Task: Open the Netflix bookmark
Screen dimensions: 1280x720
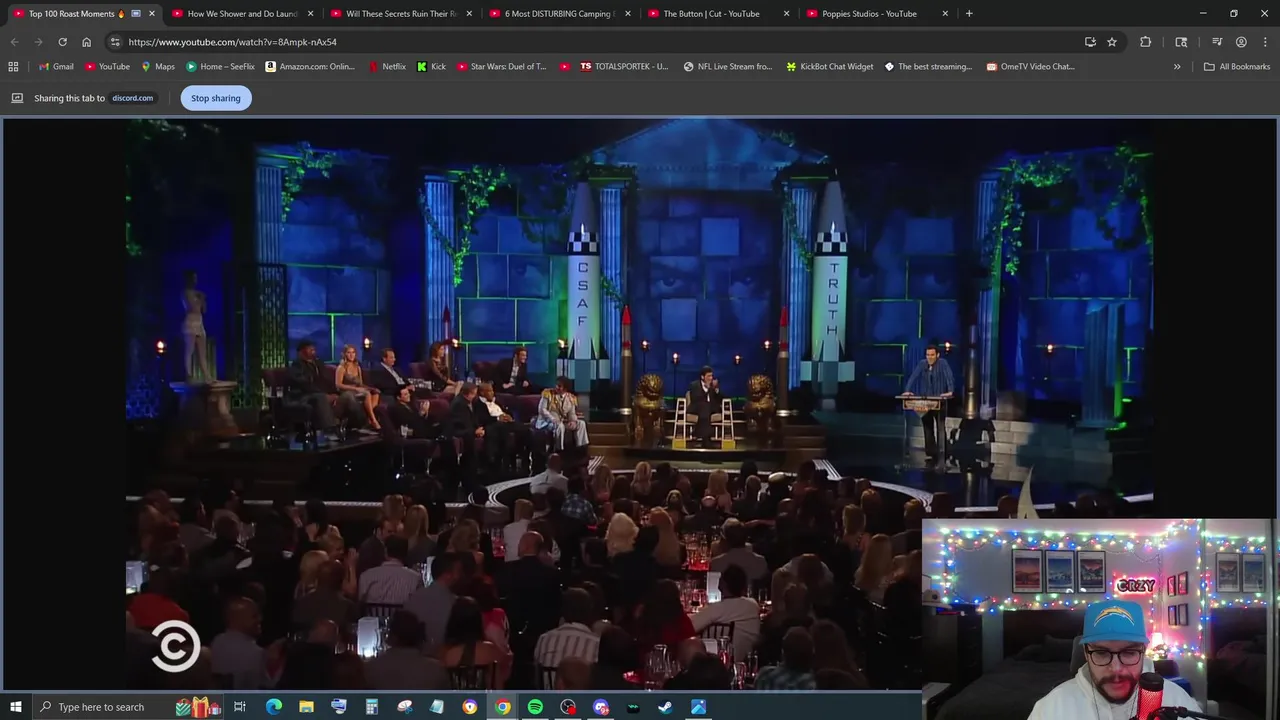Action: [x=387, y=67]
